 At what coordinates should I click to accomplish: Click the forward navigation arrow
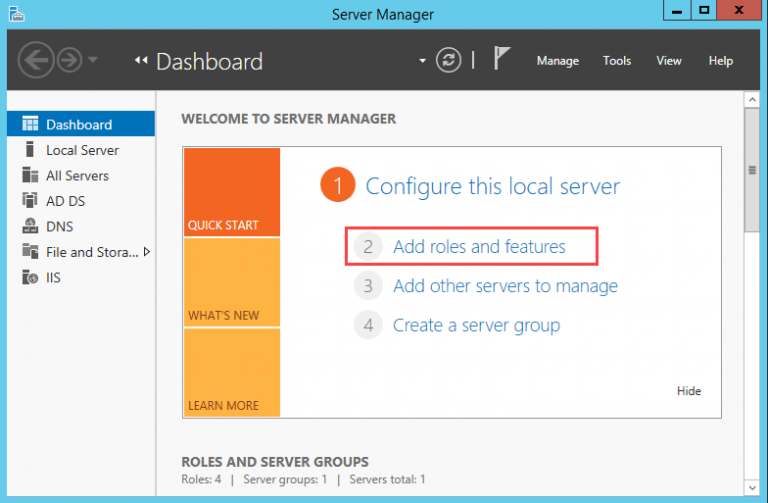coord(69,60)
